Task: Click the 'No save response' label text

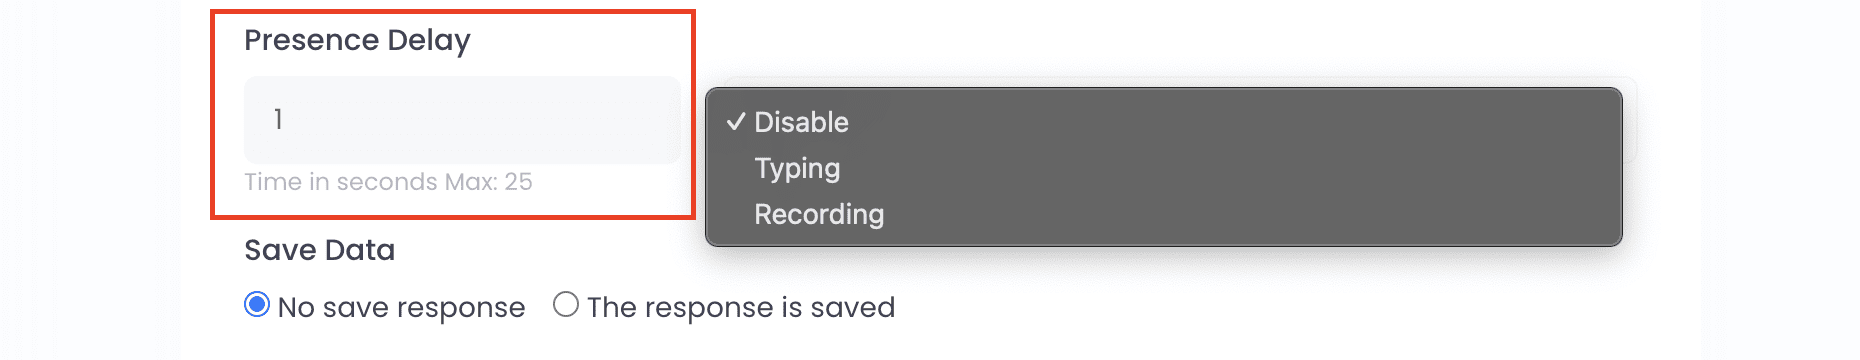Action: point(401,307)
